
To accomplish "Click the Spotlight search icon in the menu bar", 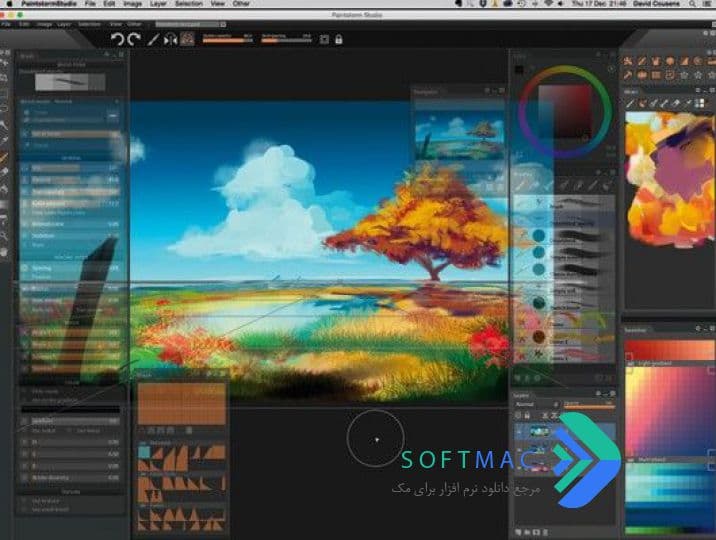I will click(x=693, y=4).
